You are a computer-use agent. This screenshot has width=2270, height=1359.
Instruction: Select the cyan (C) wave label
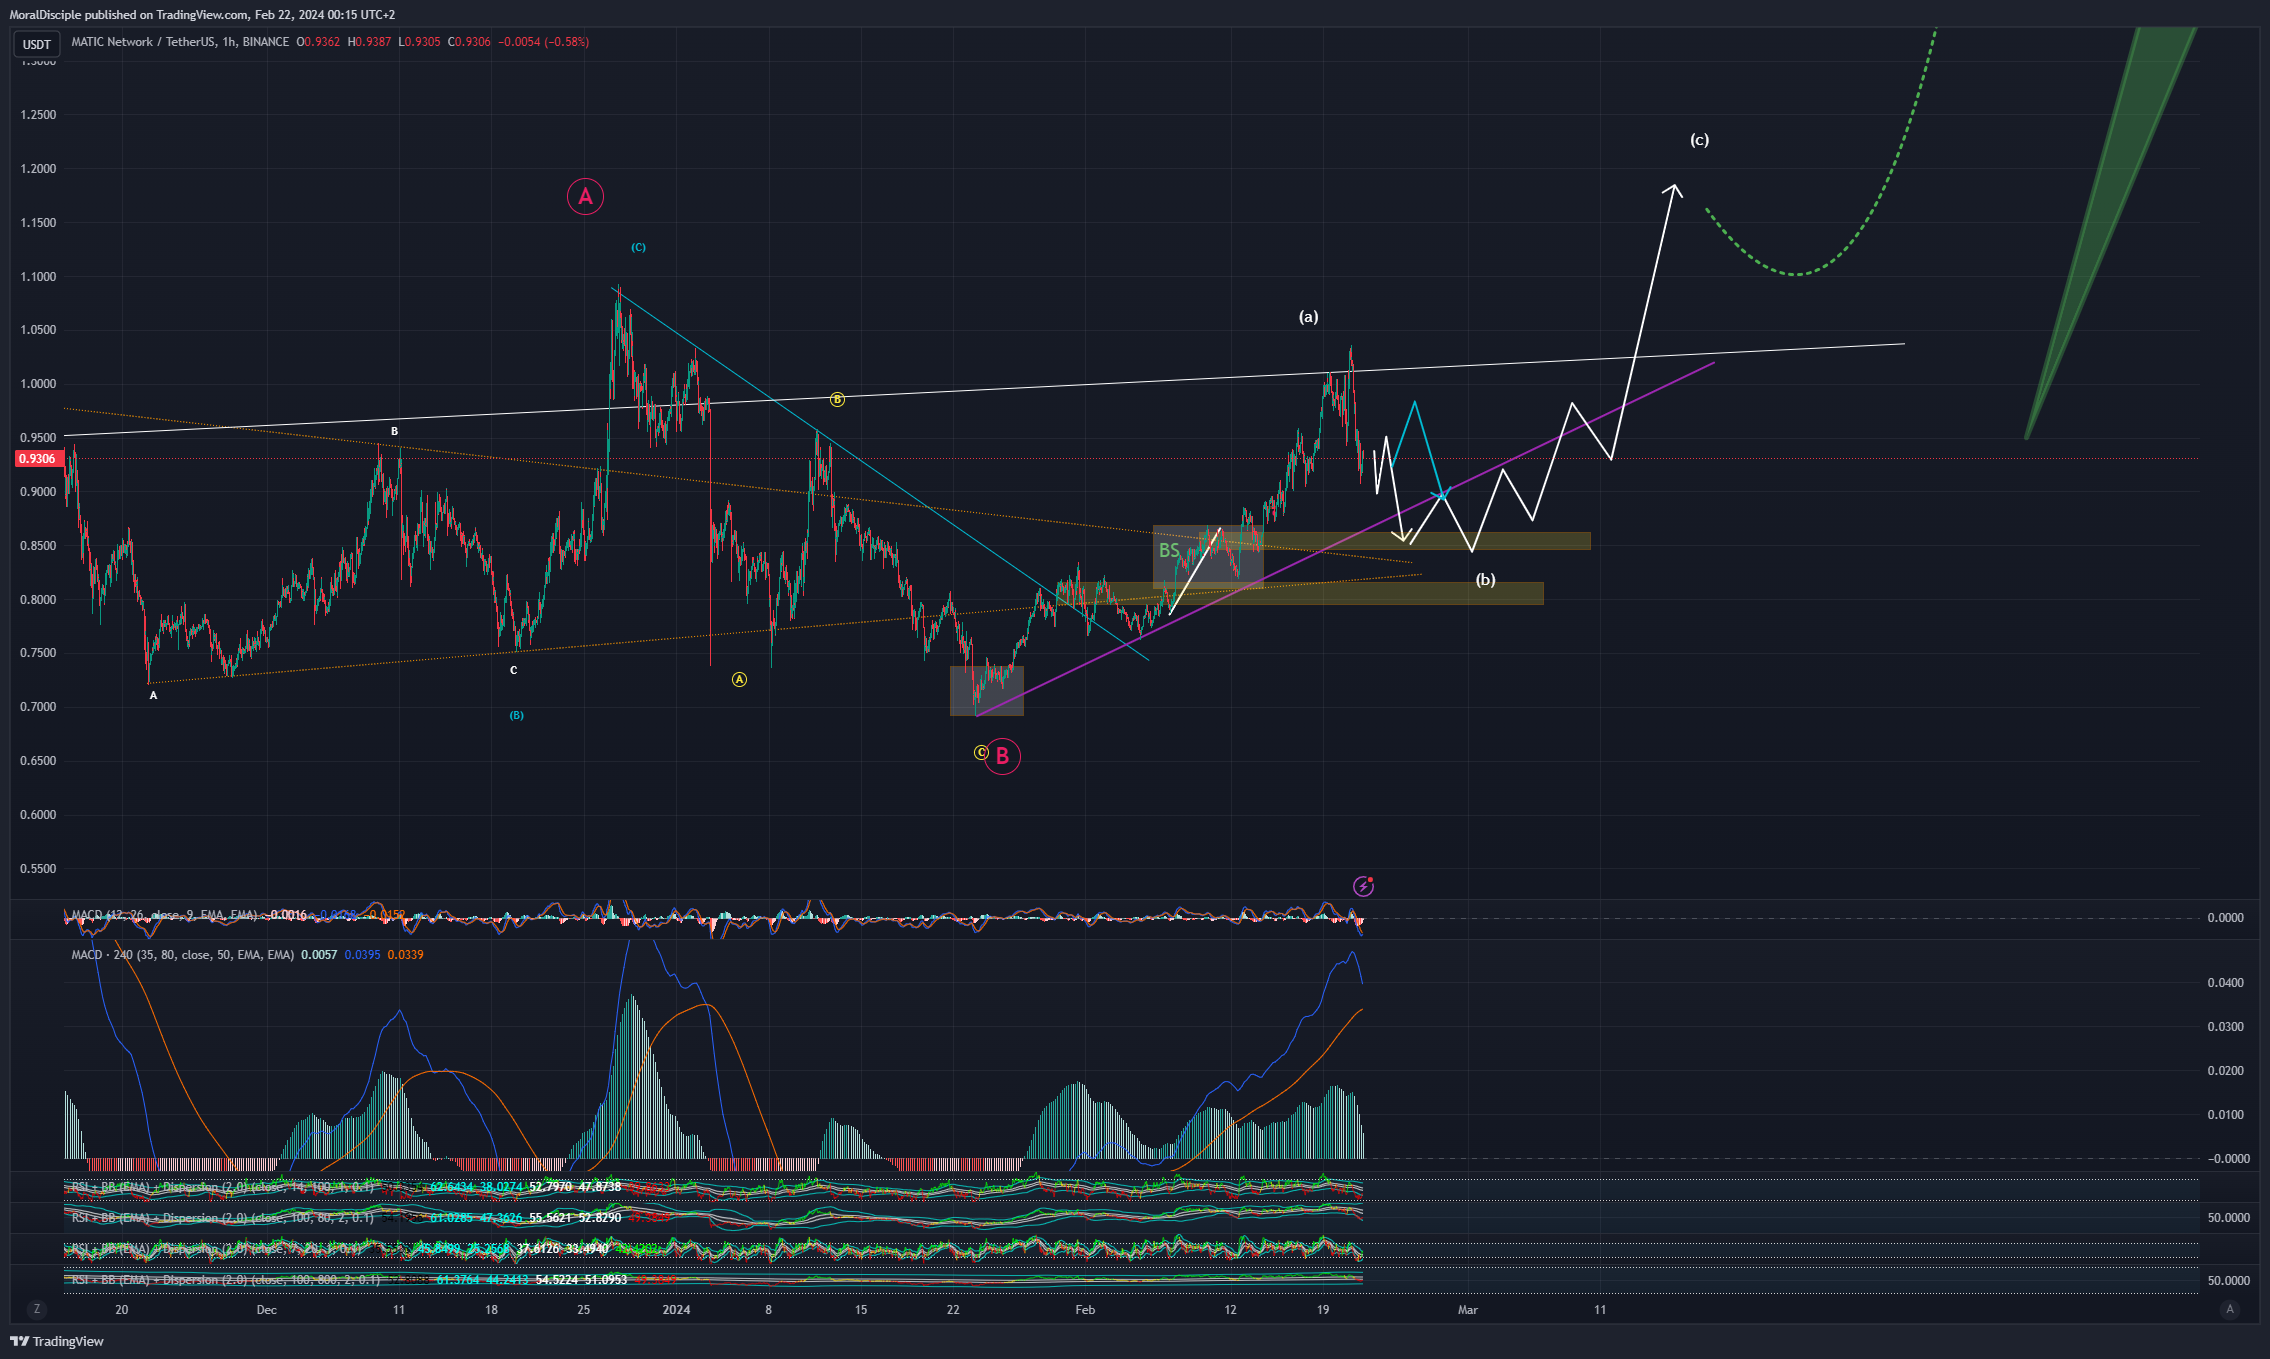(x=638, y=247)
